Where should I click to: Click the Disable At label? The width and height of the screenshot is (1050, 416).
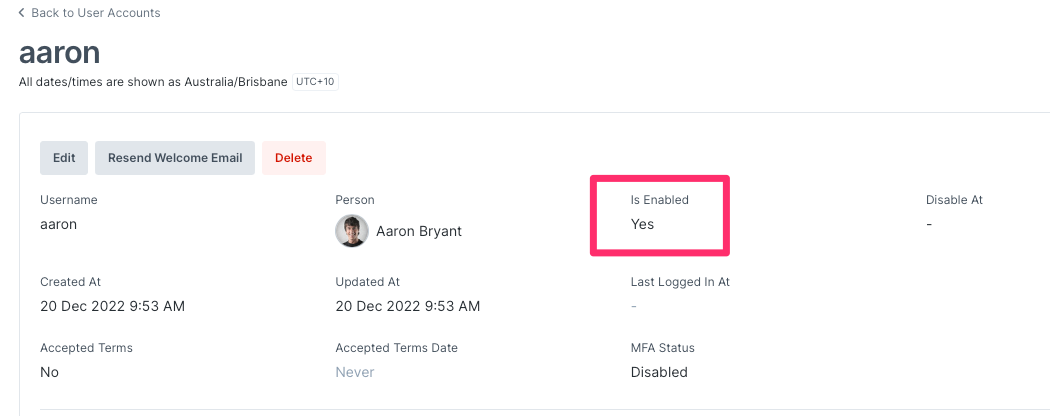954,200
